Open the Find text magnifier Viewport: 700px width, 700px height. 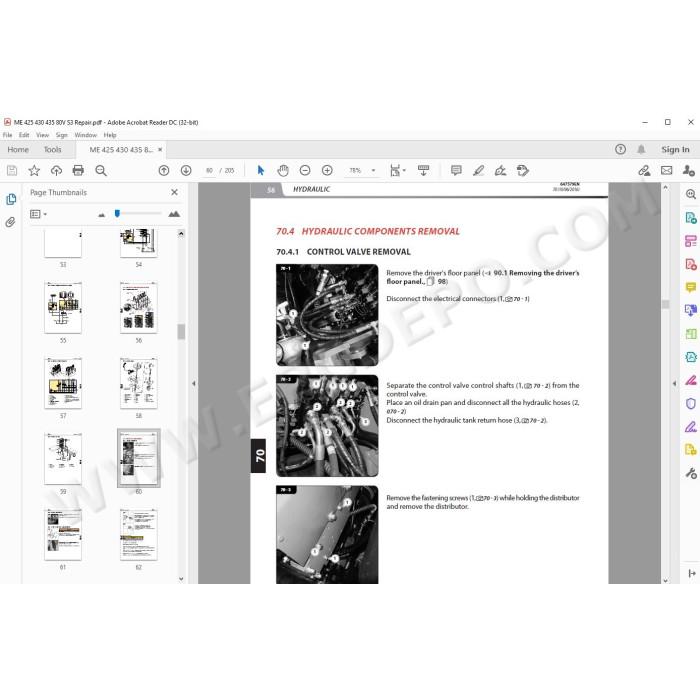click(x=101, y=170)
